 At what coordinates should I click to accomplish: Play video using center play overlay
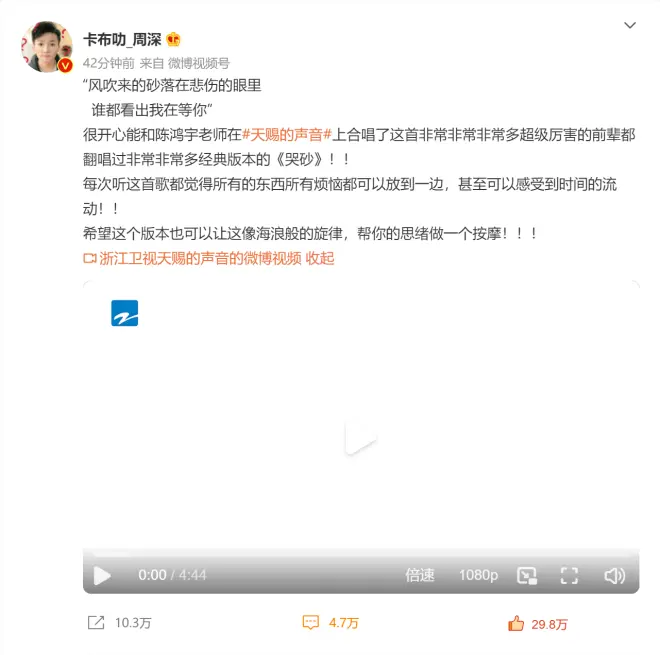pos(359,438)
